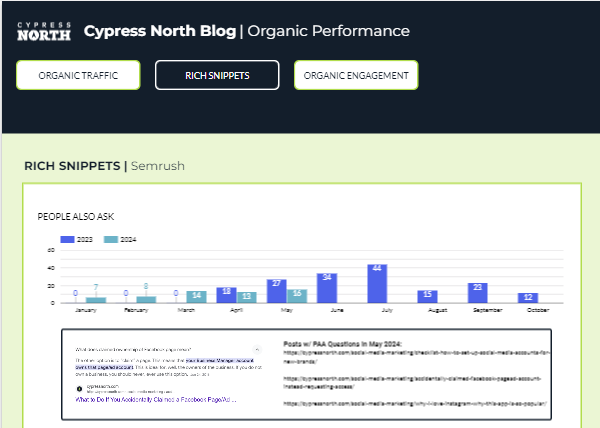
Task: Select the February 2024 bar labeled 8
Action: tap(146, 299)
